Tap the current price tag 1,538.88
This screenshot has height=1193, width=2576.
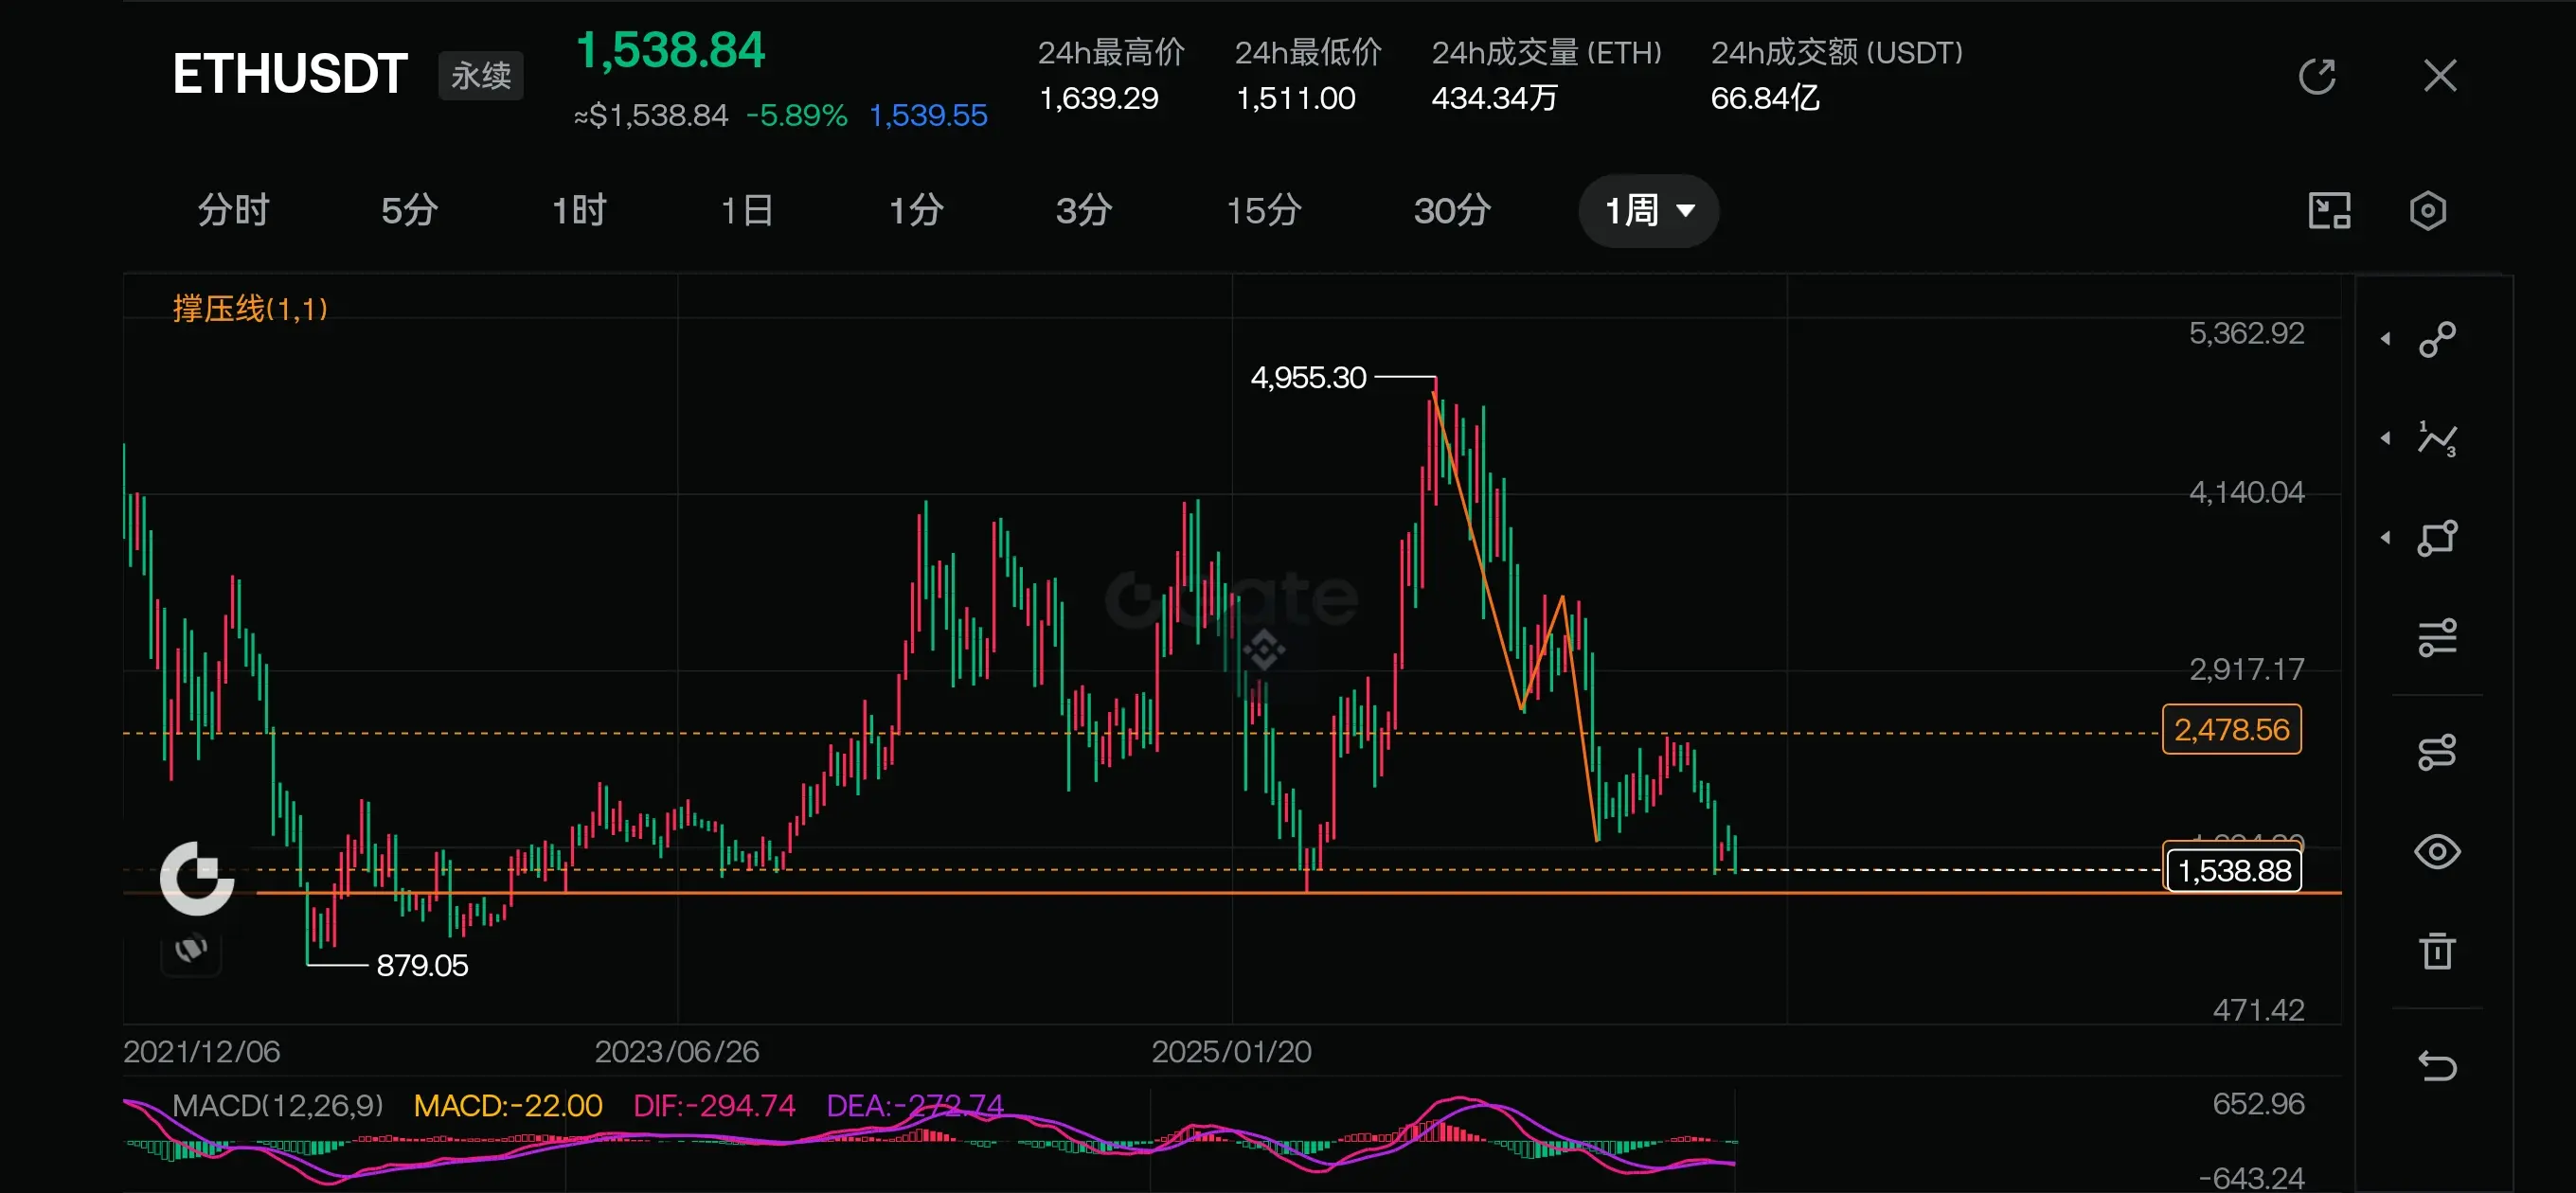[x=2234, y=870]
